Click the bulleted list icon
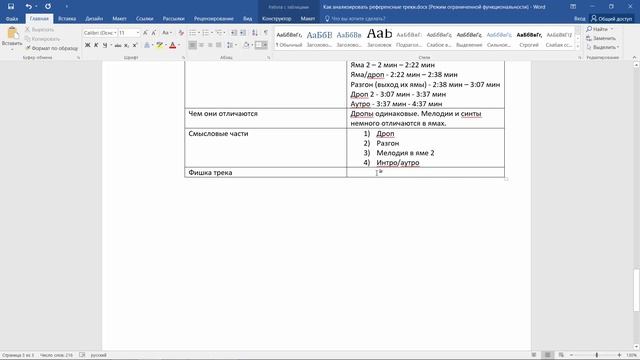 pyautogui.click(x=193, y=33)
